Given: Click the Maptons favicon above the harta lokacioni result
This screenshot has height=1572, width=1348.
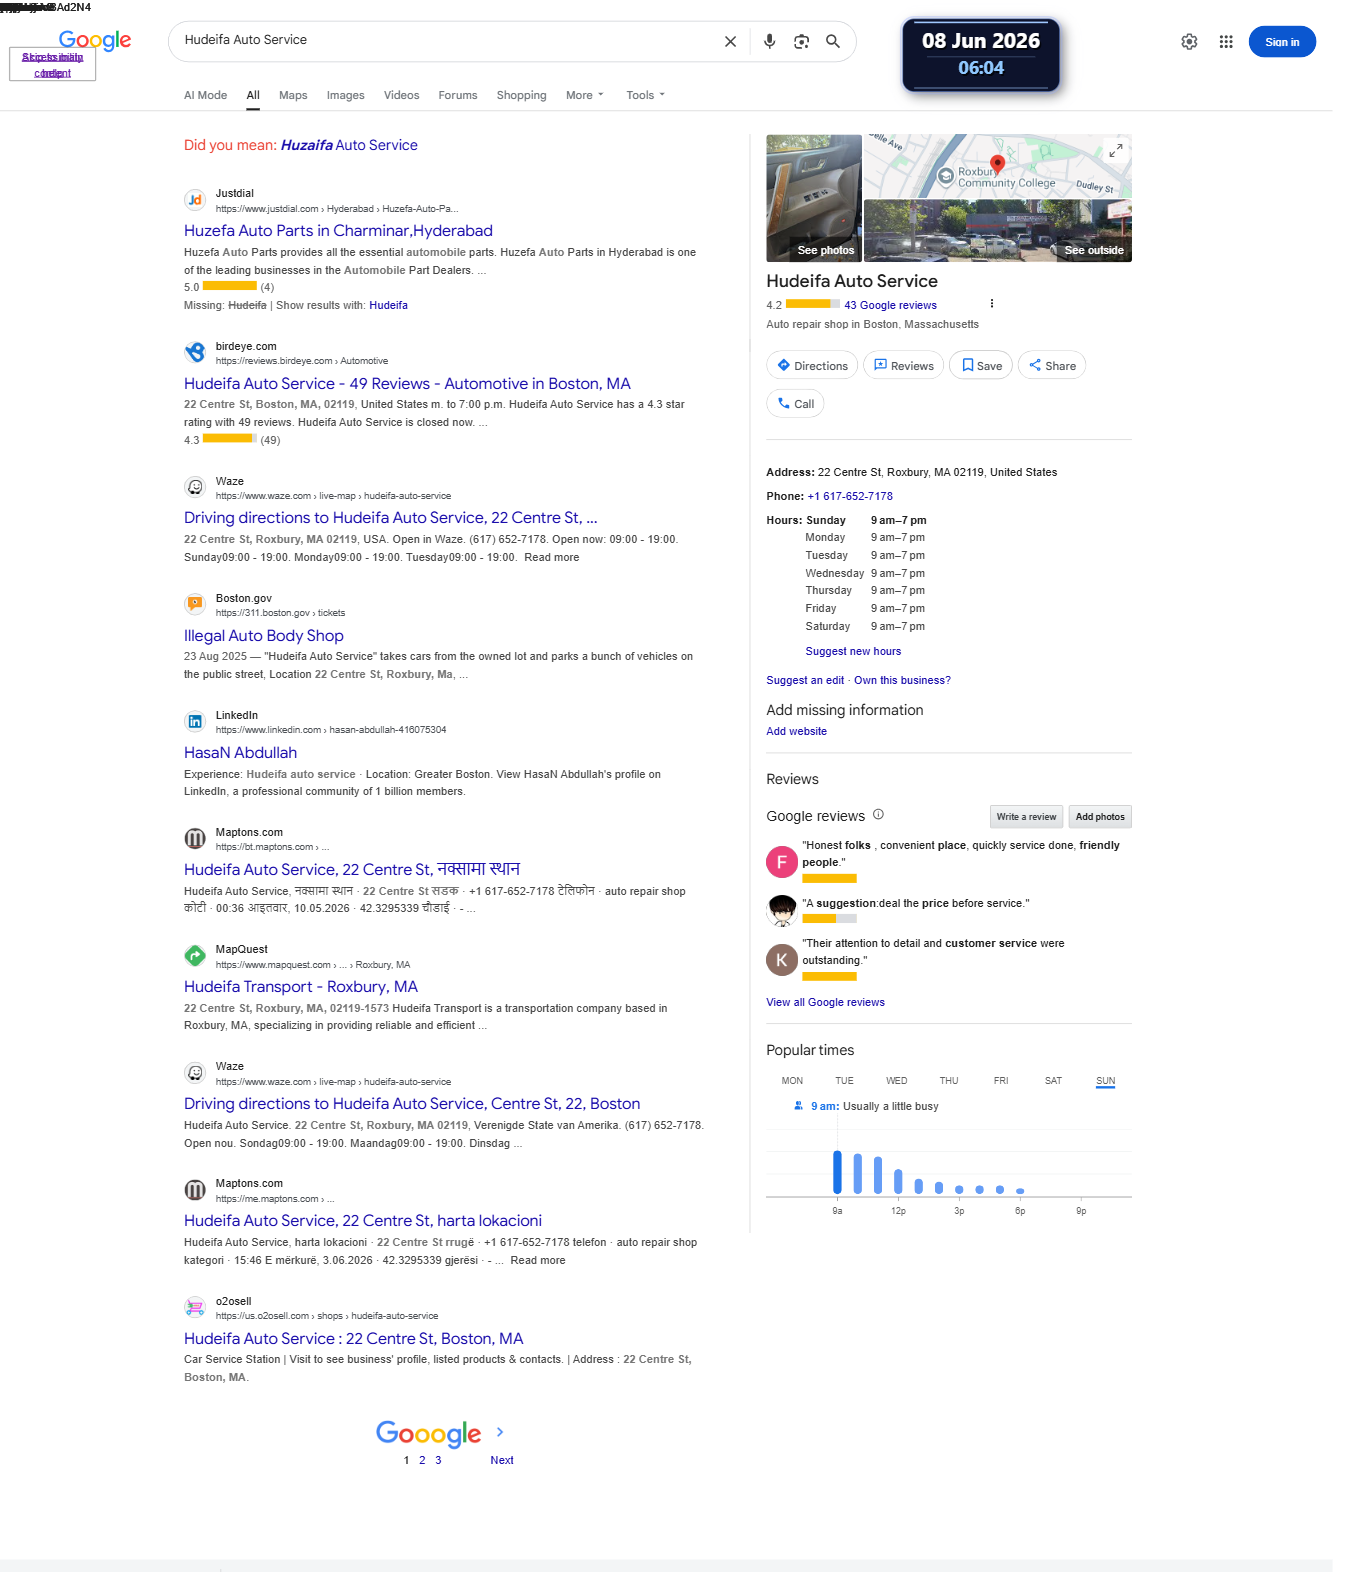Looking at the screenshot, I should coord(195,1190).
